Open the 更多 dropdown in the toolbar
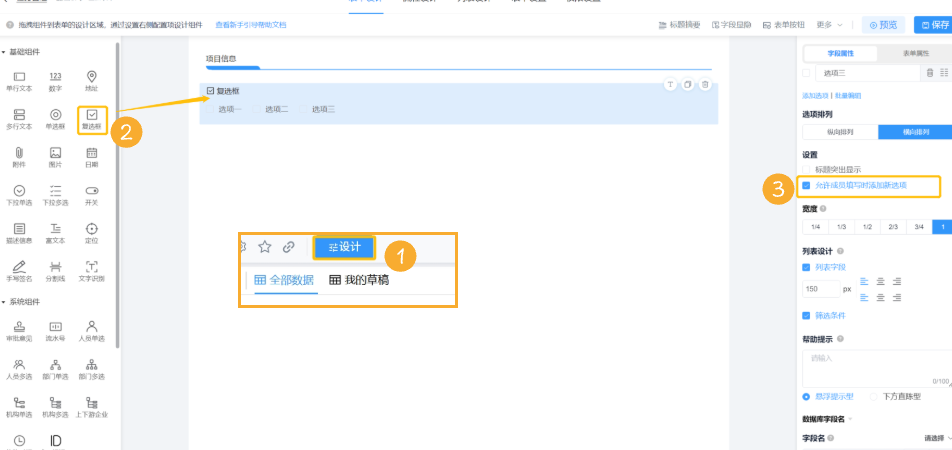The width and height of the screenshot is (952, 450). click(829, 25)
